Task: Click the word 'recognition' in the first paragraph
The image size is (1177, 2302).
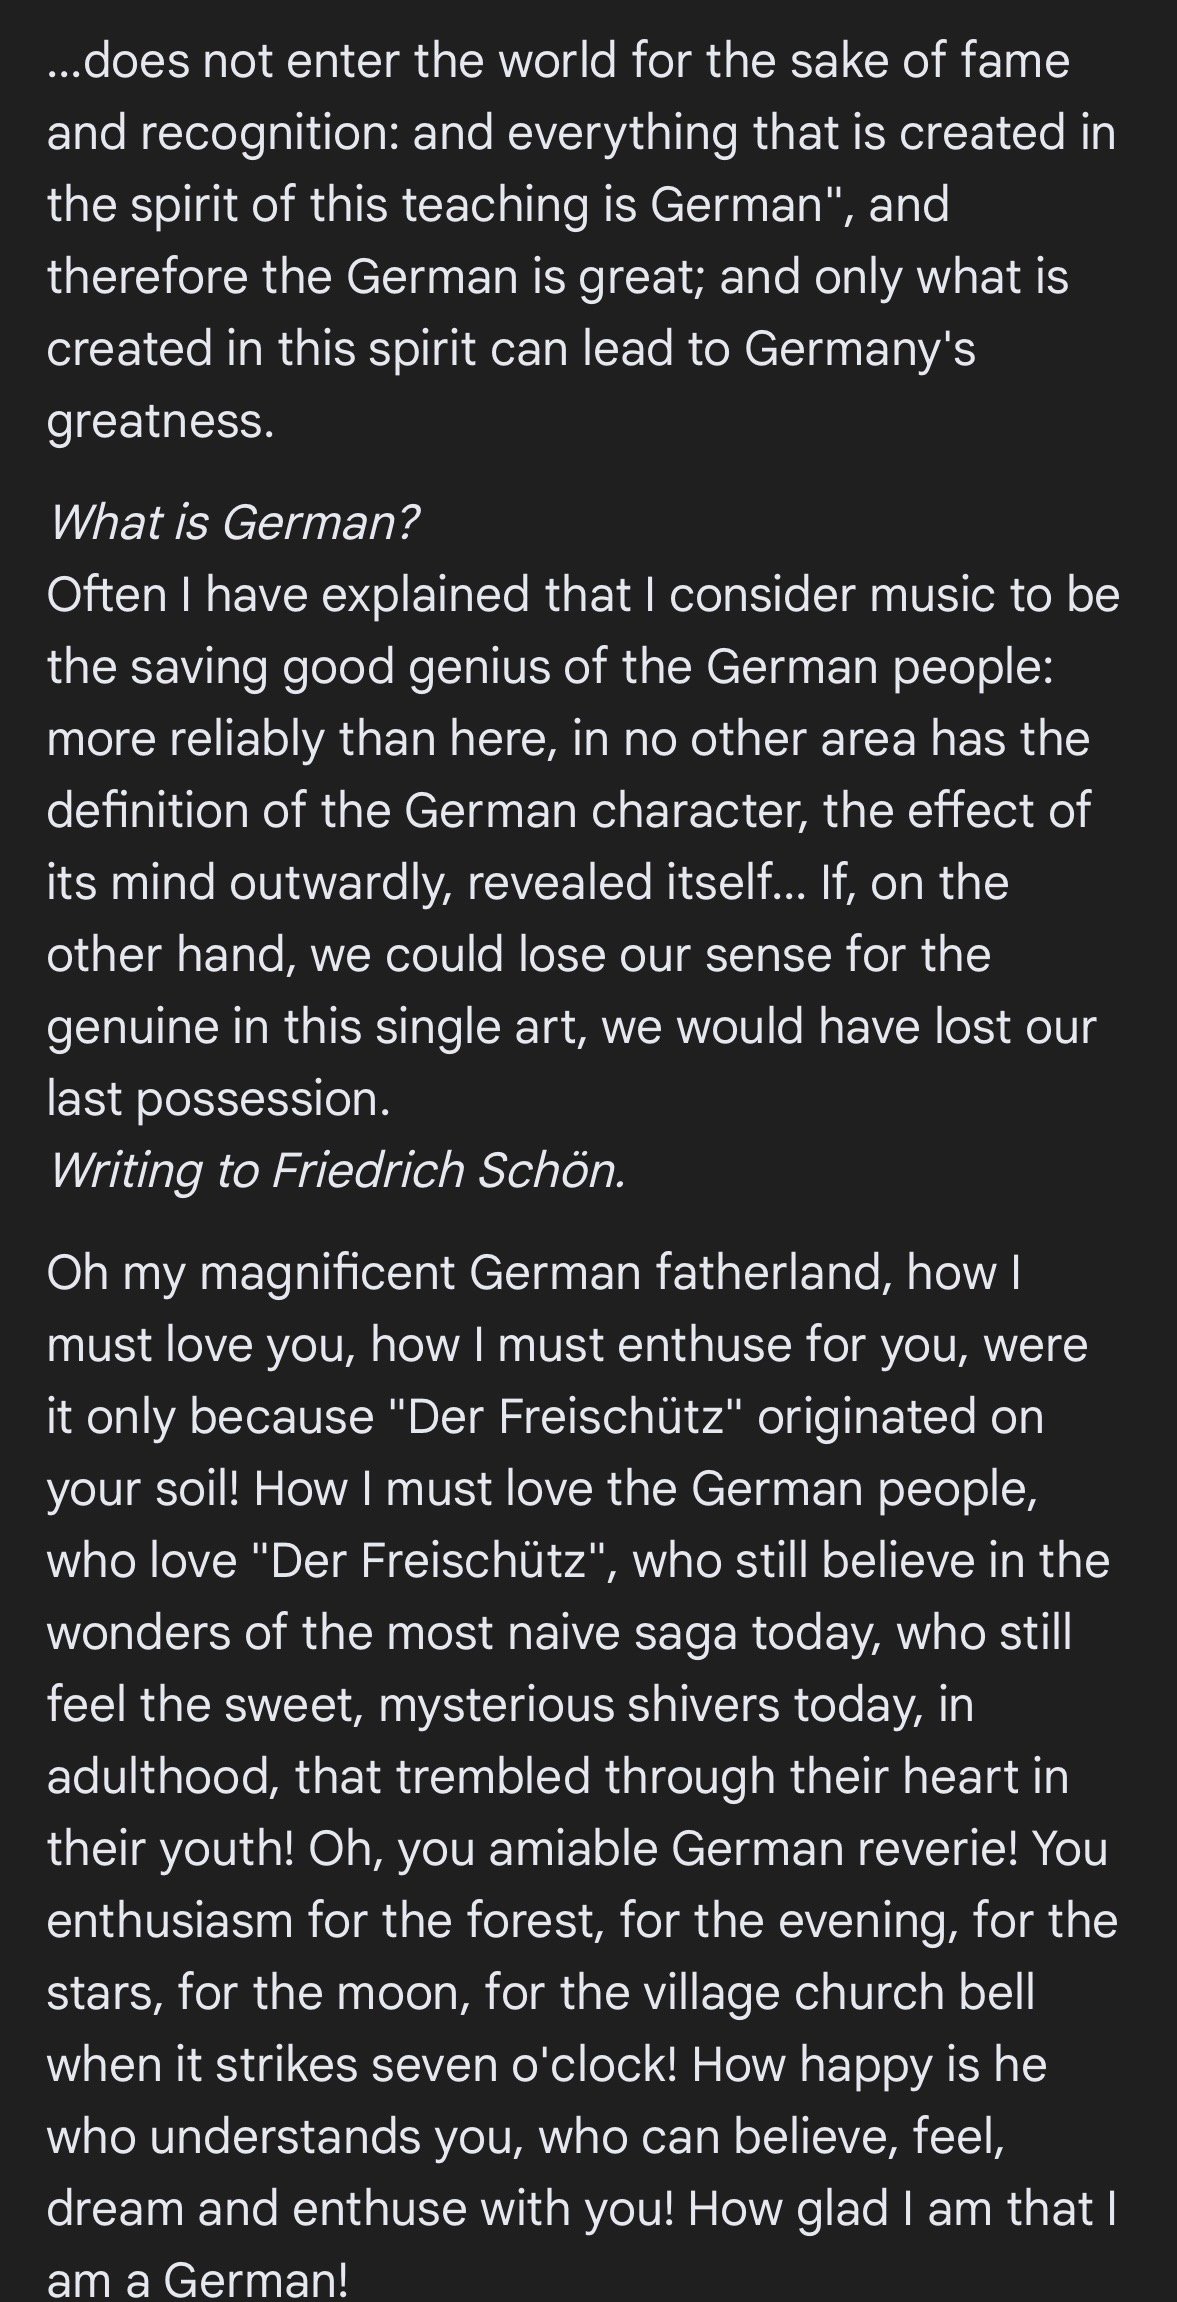Action: (x=268, y=132)
